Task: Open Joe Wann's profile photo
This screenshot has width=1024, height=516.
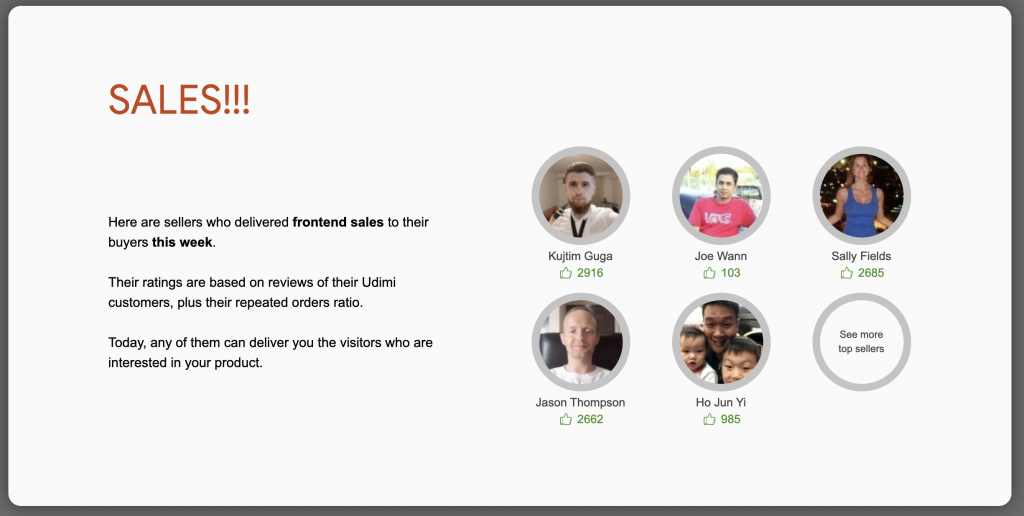Action: point(721,195)
